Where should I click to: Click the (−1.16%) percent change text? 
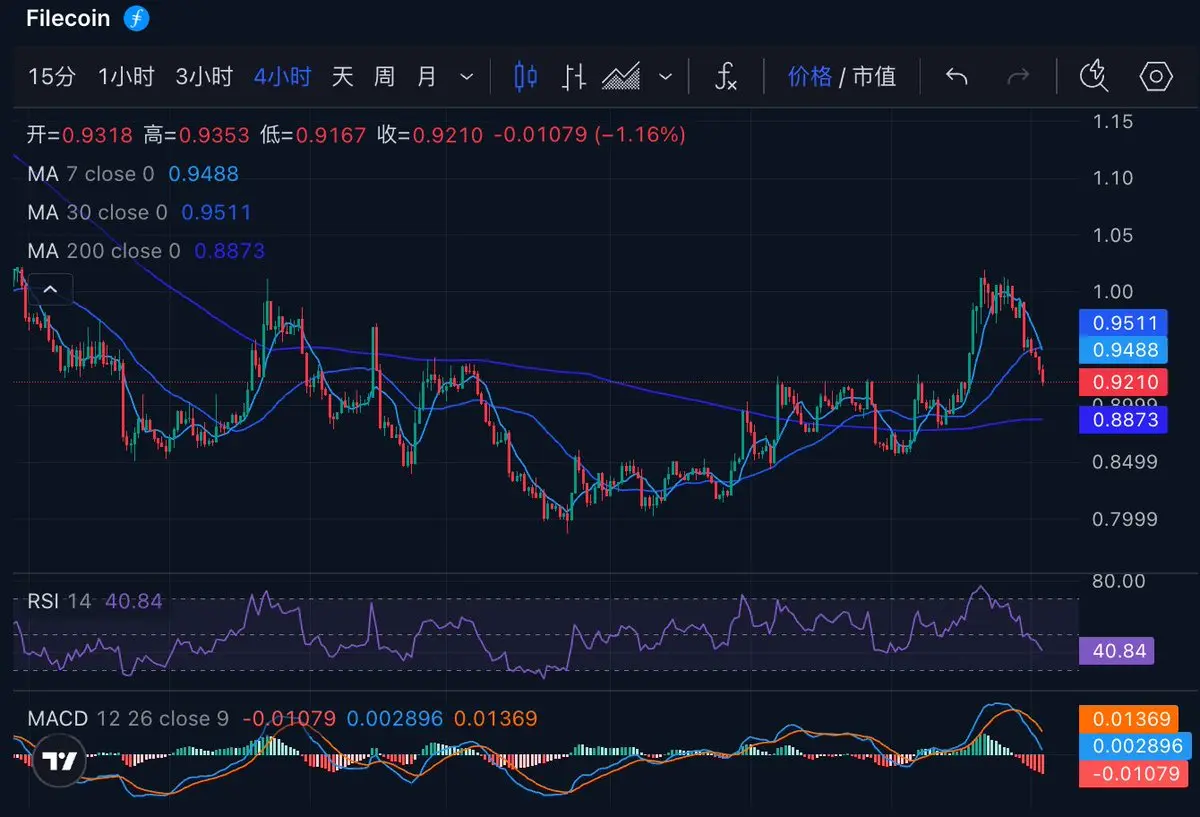click(640, 134)
